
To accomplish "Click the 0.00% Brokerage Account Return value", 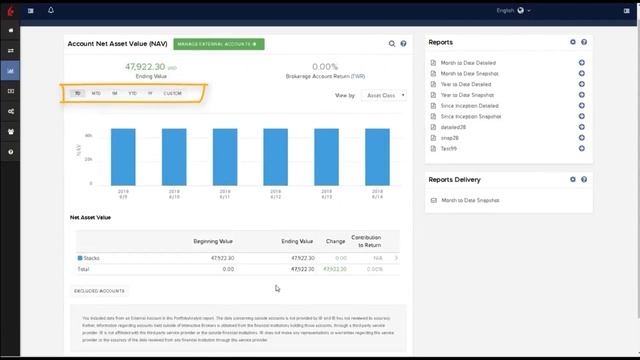I will 325,67.
